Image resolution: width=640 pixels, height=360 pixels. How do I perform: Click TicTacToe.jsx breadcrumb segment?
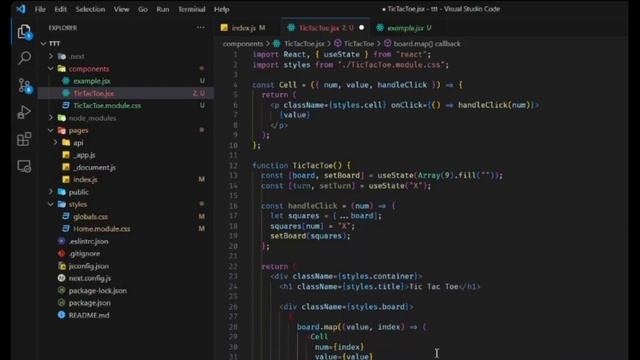(304, 44)
